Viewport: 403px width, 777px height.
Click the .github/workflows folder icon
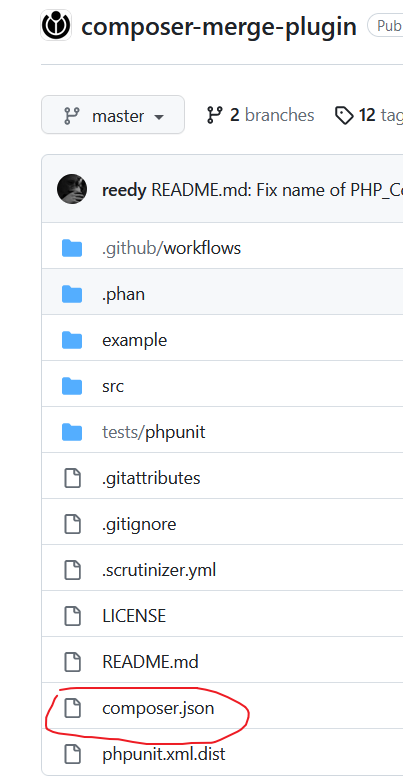coord(72,248)
